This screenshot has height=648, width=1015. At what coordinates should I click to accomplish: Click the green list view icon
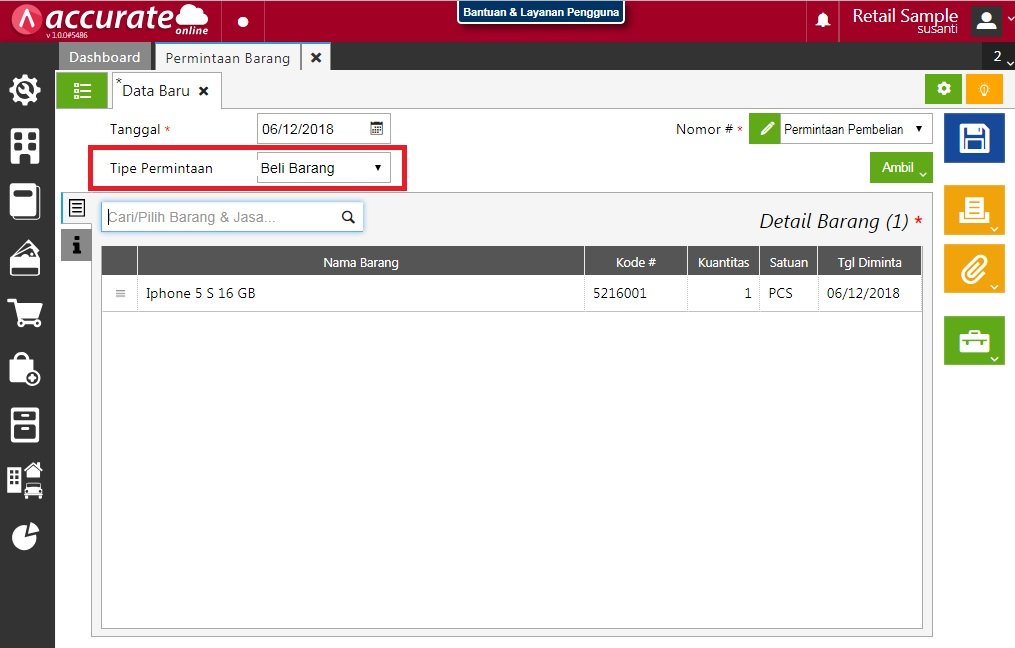click(x=82, y=91)
